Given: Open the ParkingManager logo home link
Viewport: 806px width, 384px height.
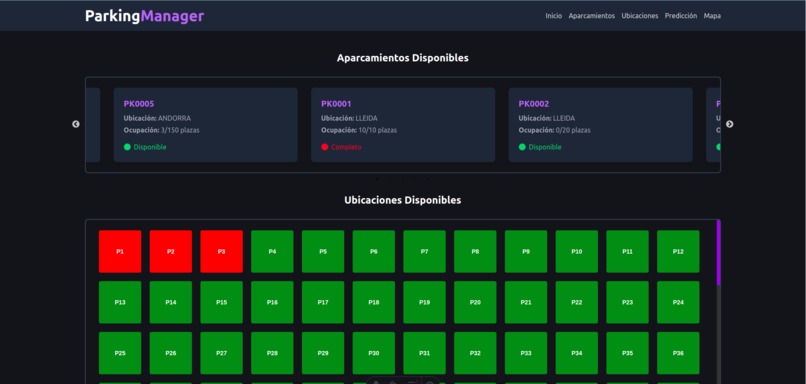Looking at the screenshot, I should click(144, 16).
